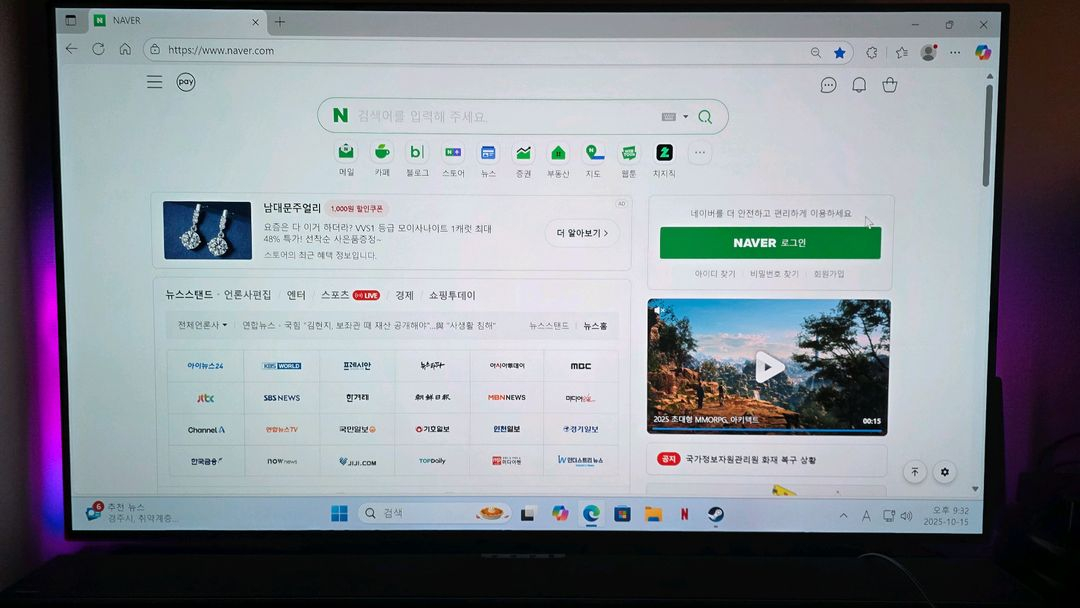Mute system sound via the speaker icon
The width and height of the screenshot is (1080, 608).
click(905, 516)
